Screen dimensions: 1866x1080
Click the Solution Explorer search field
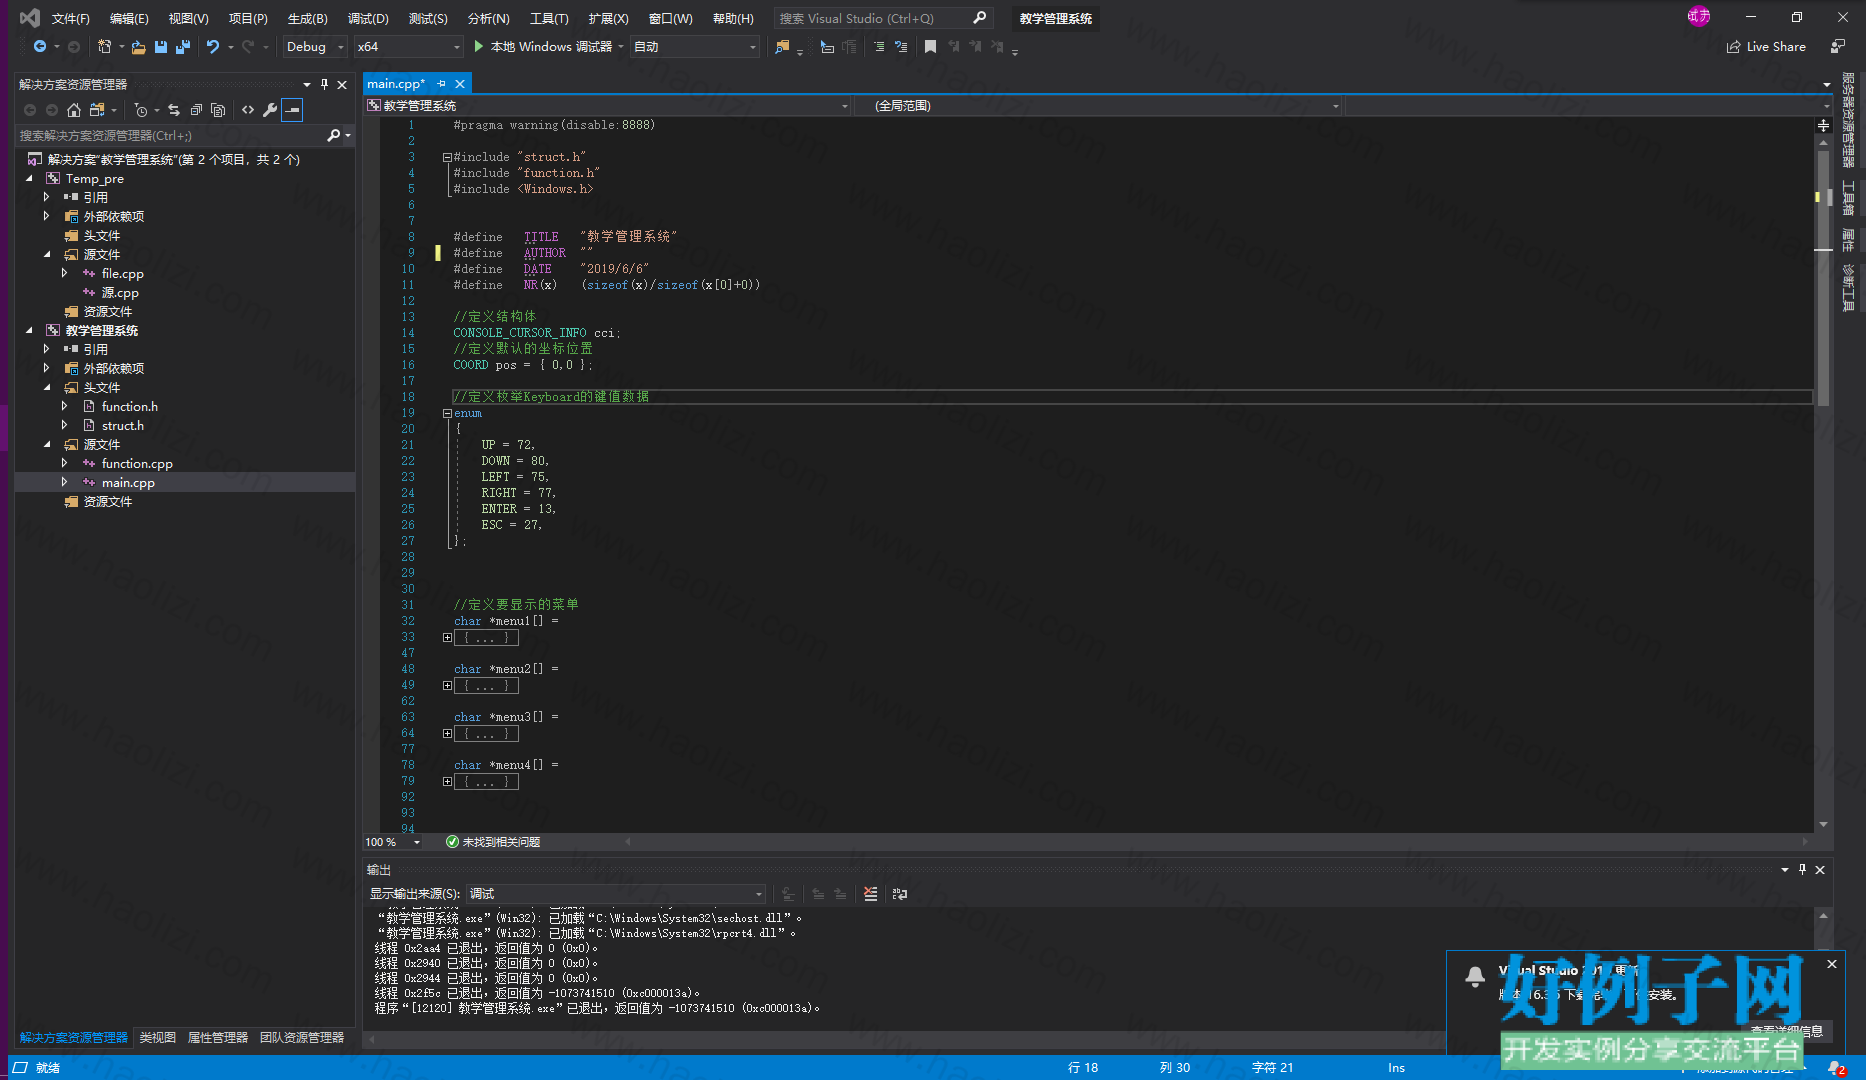point(170,135)
